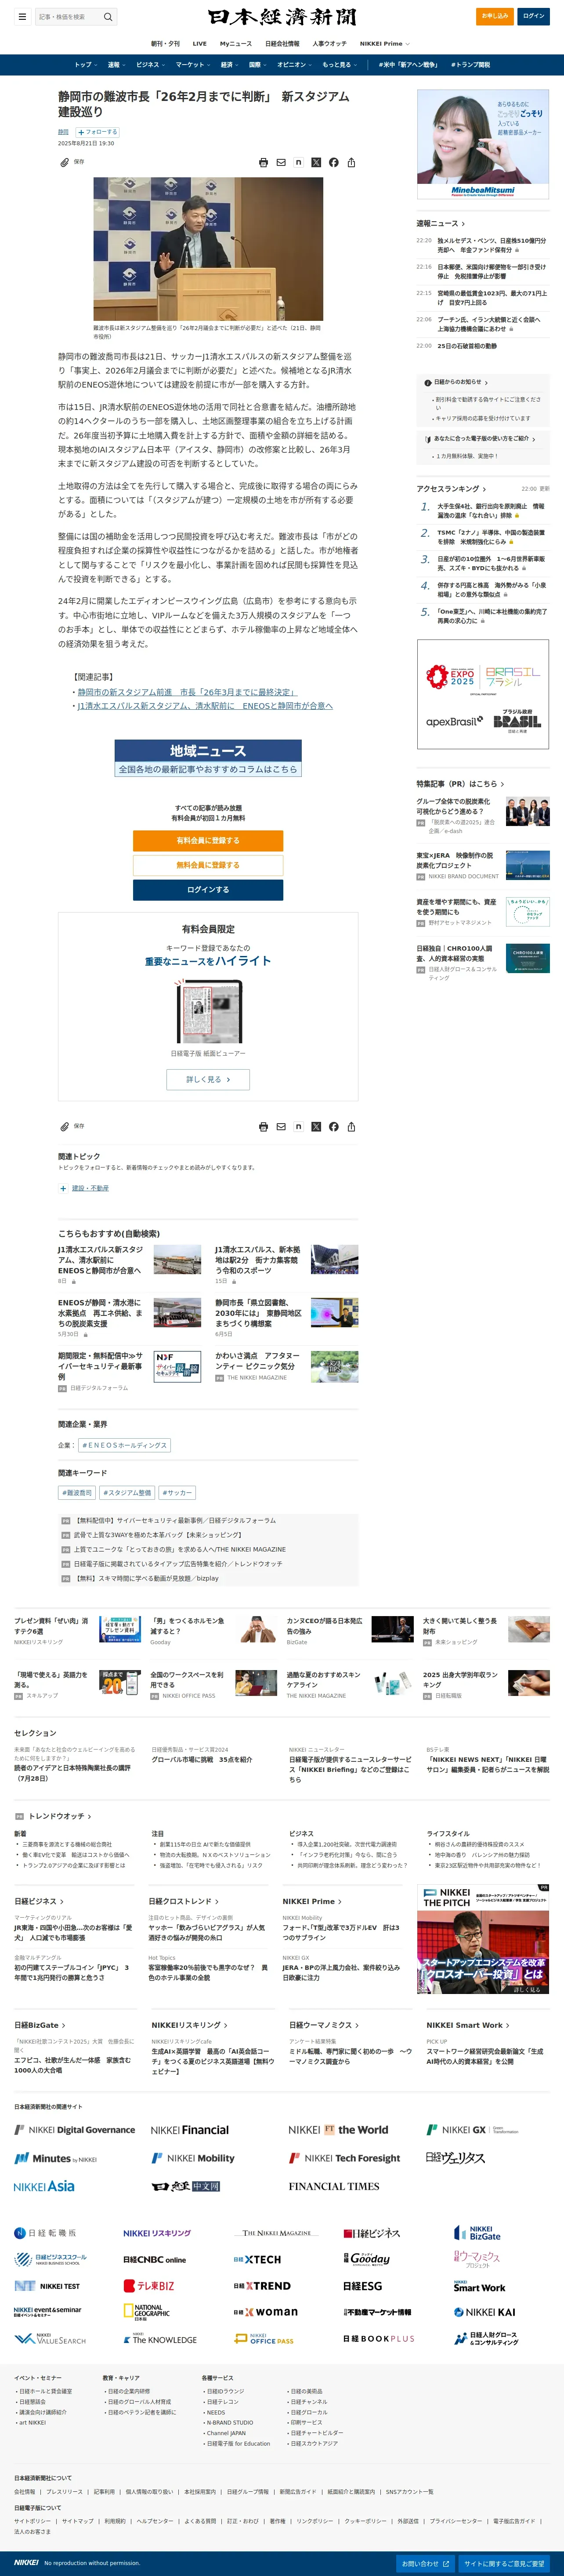Image resolution: width=564 pixels, height=2576 pixels.
Task: Click the ログイン button in header
Action: (x=534, y=16)
